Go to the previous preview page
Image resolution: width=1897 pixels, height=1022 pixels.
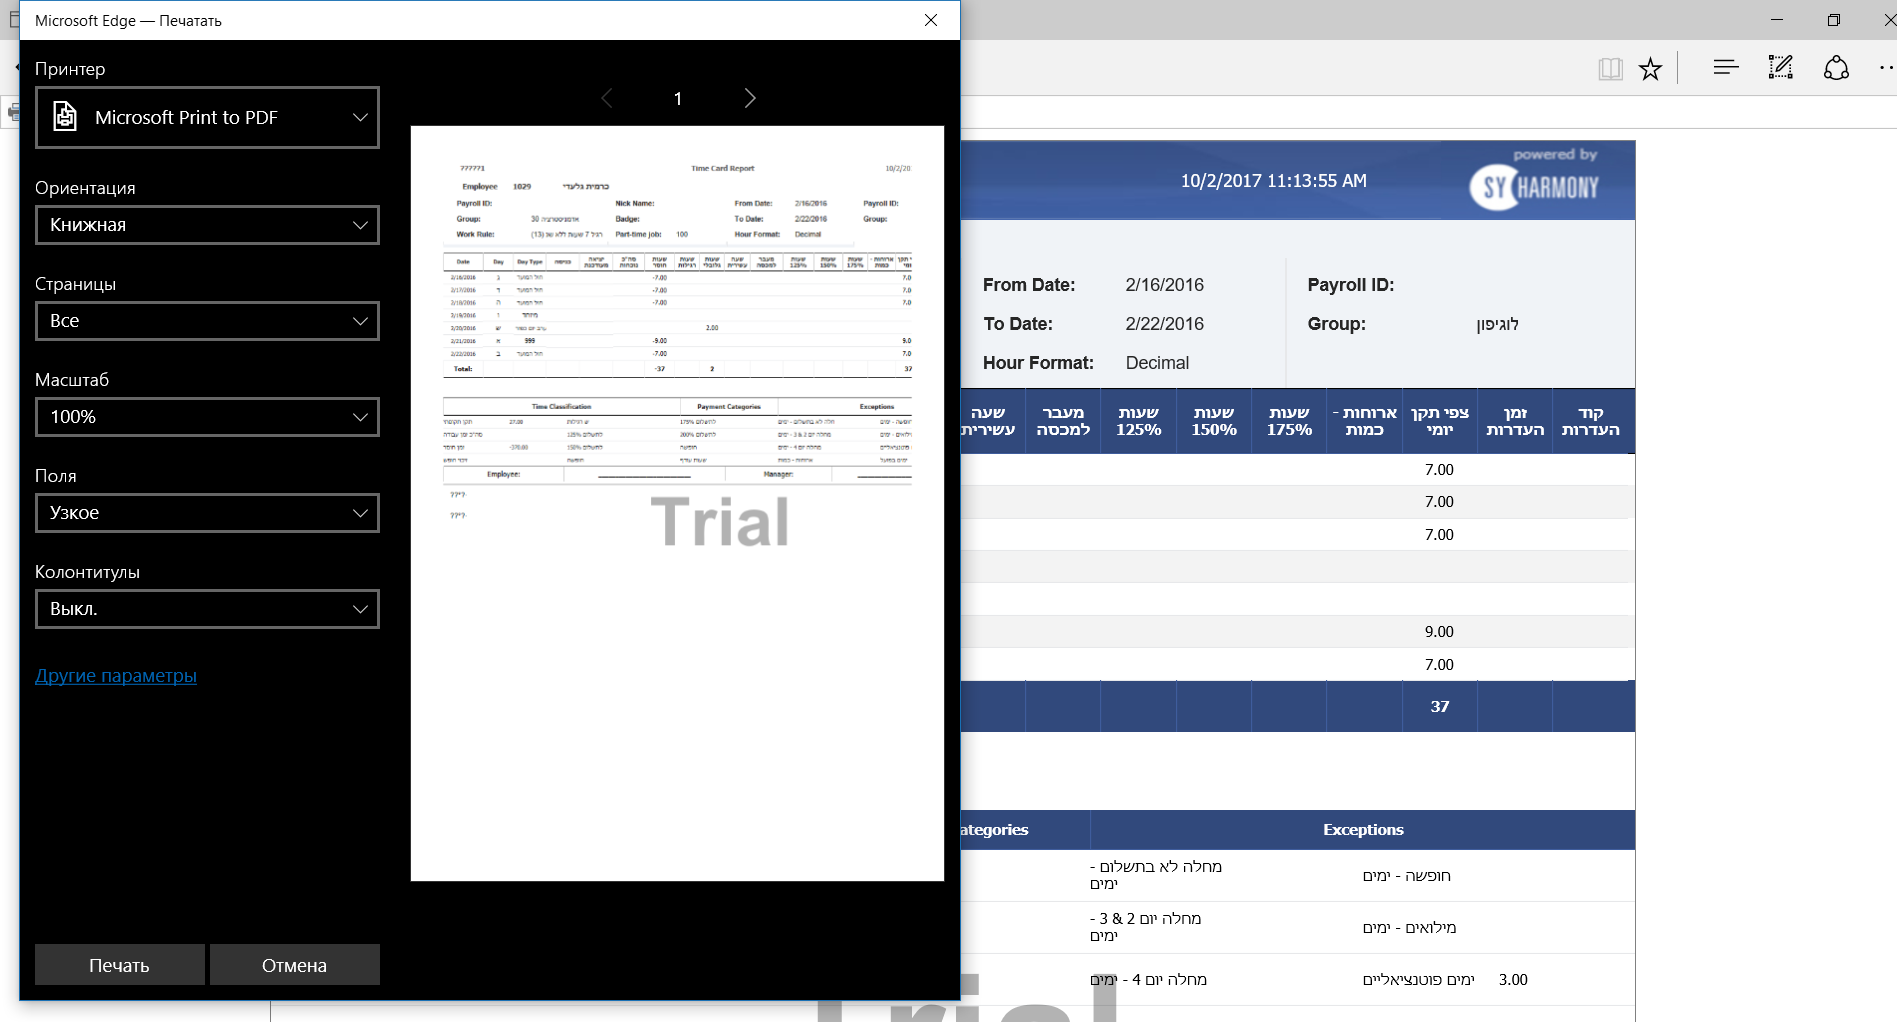[x=607, y=98]
